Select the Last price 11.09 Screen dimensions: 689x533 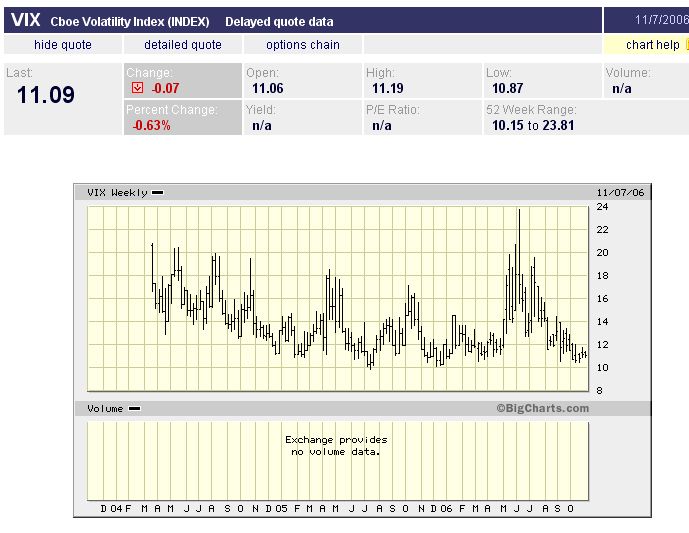(46, 95)
